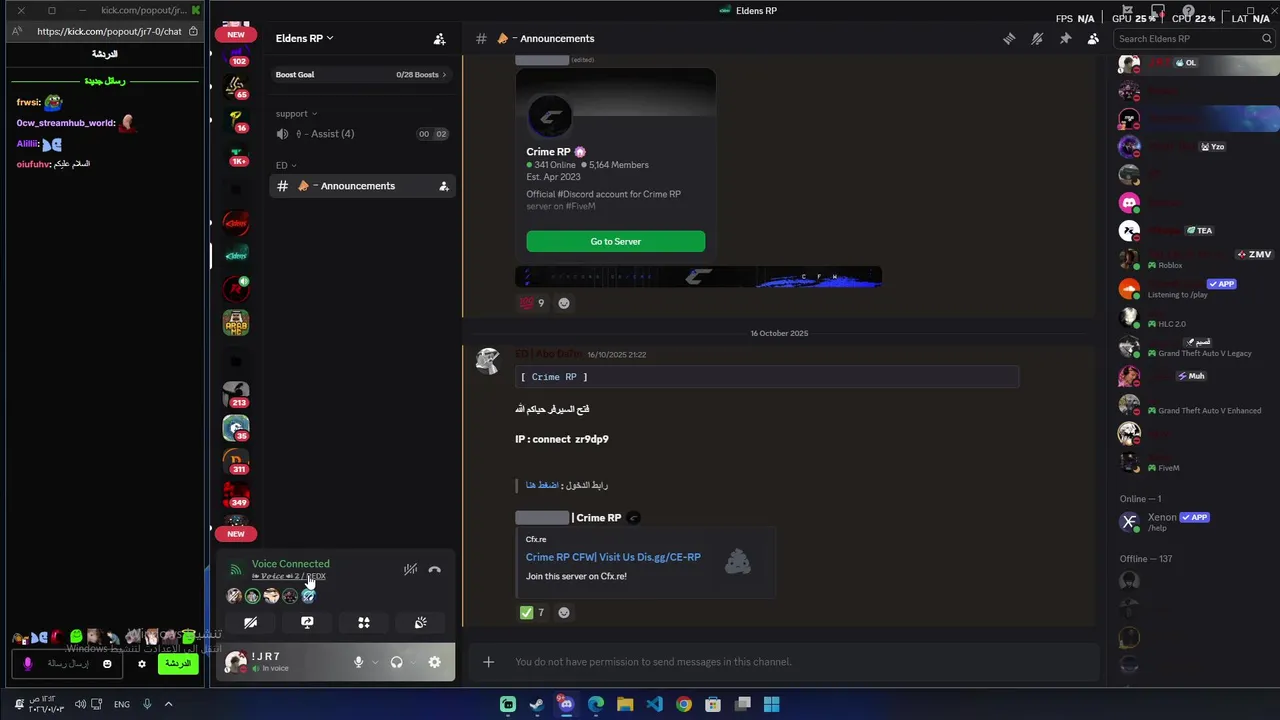Click the top NEW pill in server list
Screen dimensions: 1280x720
236,34
